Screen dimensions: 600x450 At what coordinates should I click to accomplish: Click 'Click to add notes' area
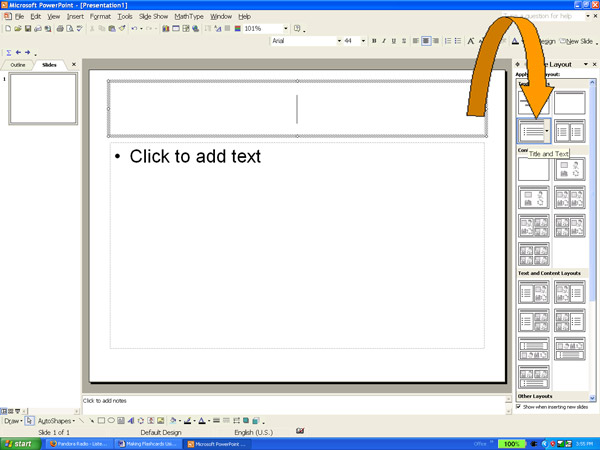point(293,405)
